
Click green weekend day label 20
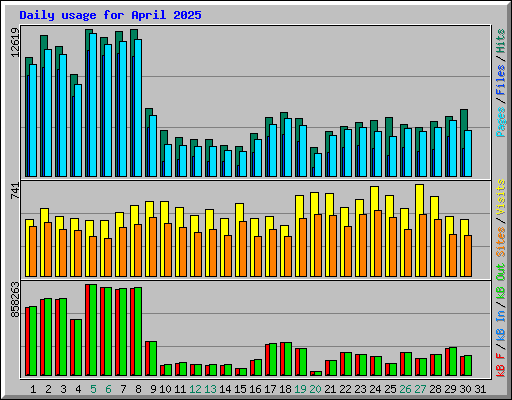(315, 389)
